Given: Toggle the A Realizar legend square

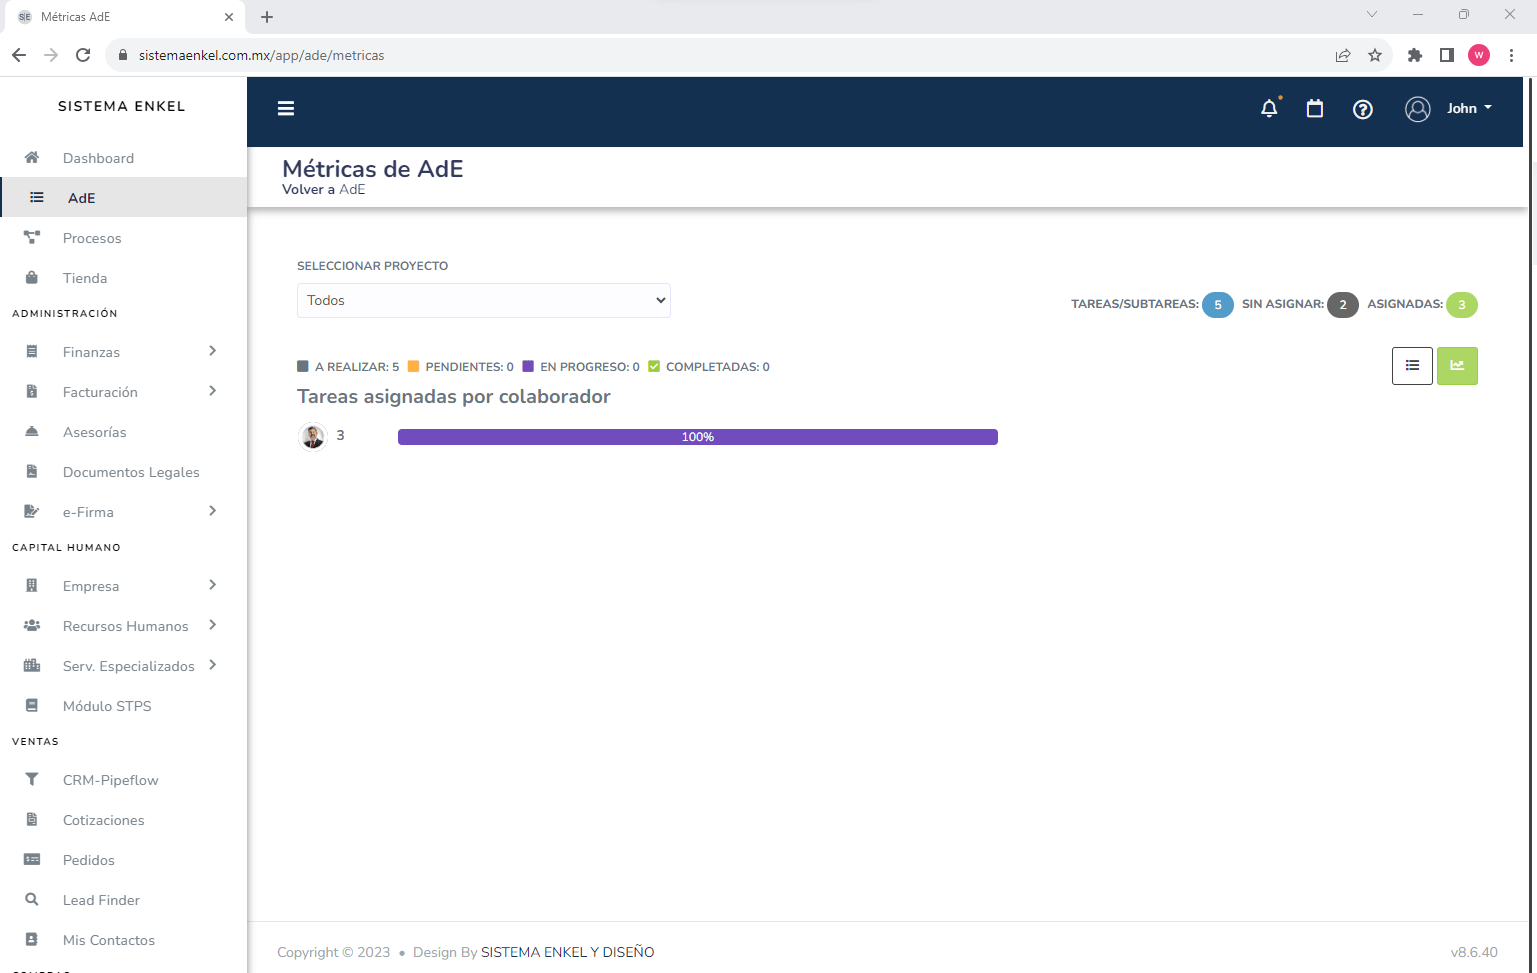Looking at the screenshot, I should (x=303, y=367).
